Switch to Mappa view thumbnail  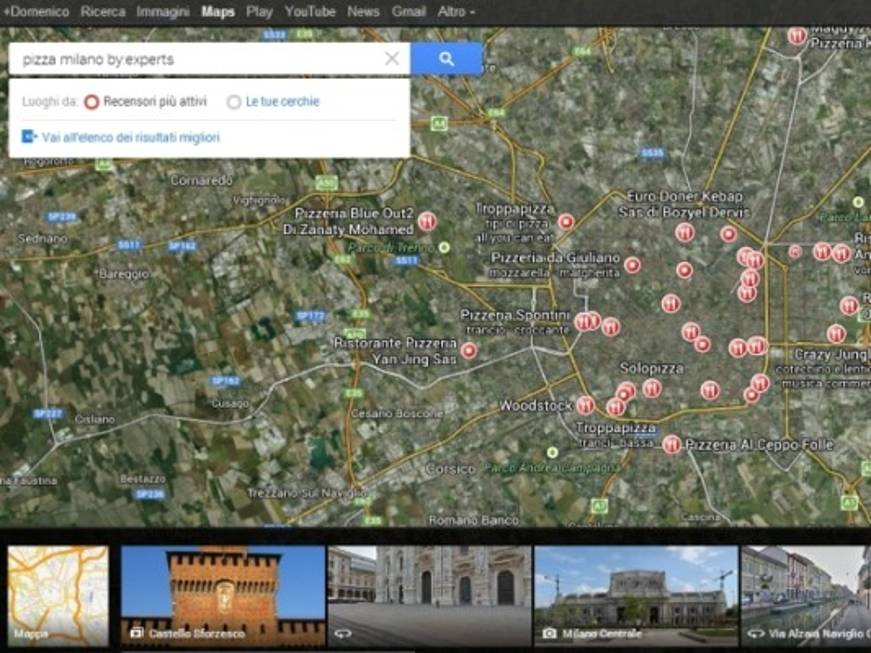coord(58,596)
